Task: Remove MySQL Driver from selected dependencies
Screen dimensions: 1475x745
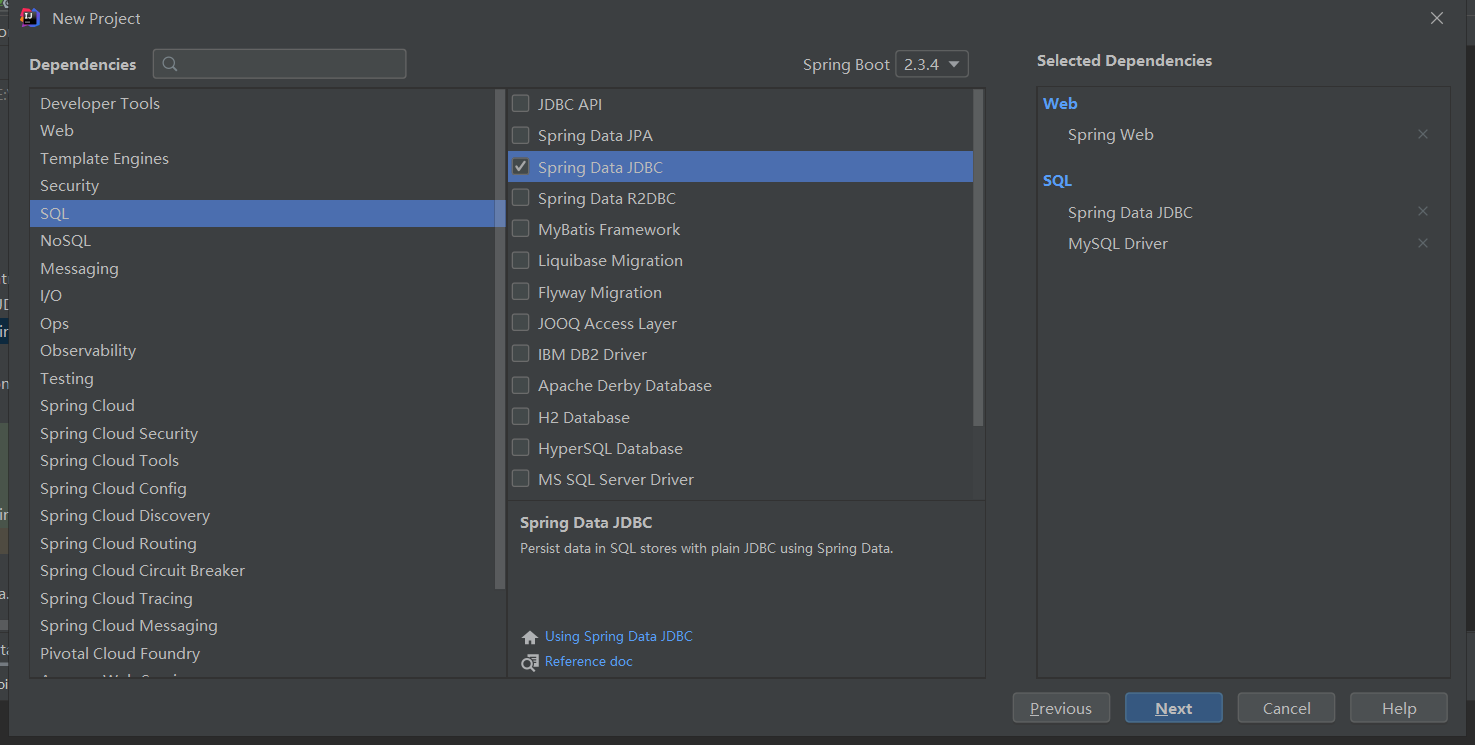Action: click(1423, 243)
